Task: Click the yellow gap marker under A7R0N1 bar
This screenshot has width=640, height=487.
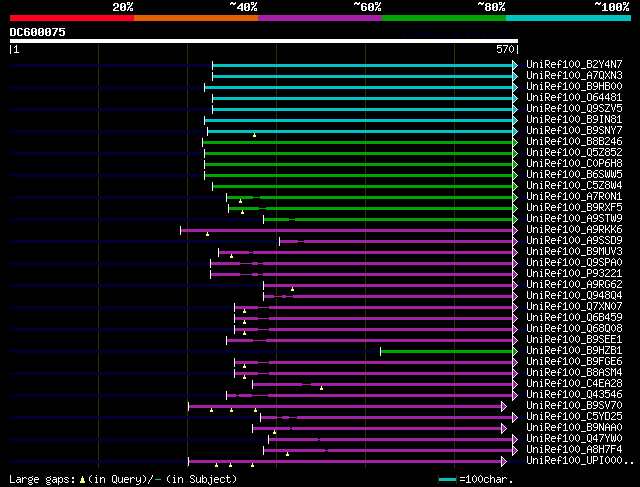Action: point(240,201)
